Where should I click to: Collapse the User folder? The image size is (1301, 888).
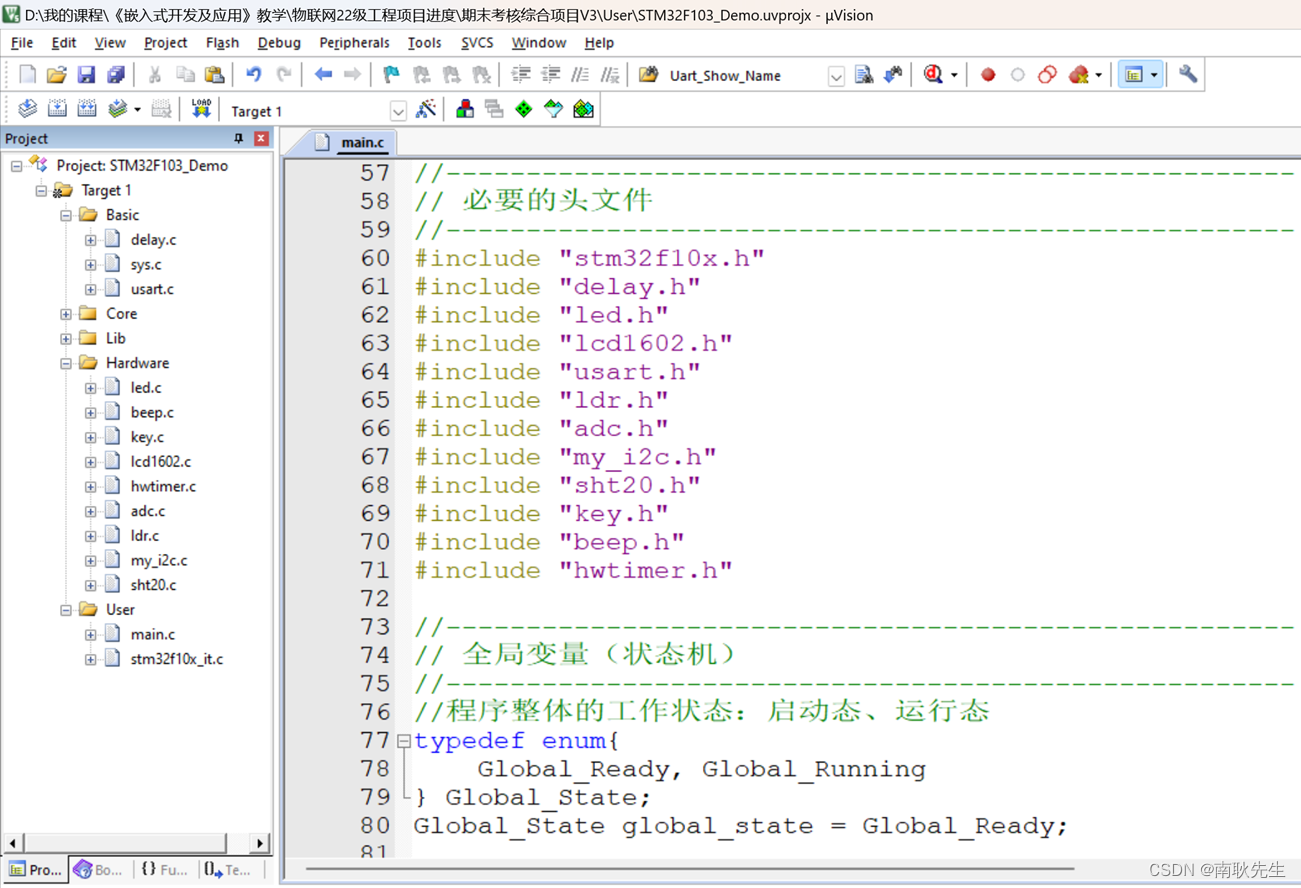point(66,610)
